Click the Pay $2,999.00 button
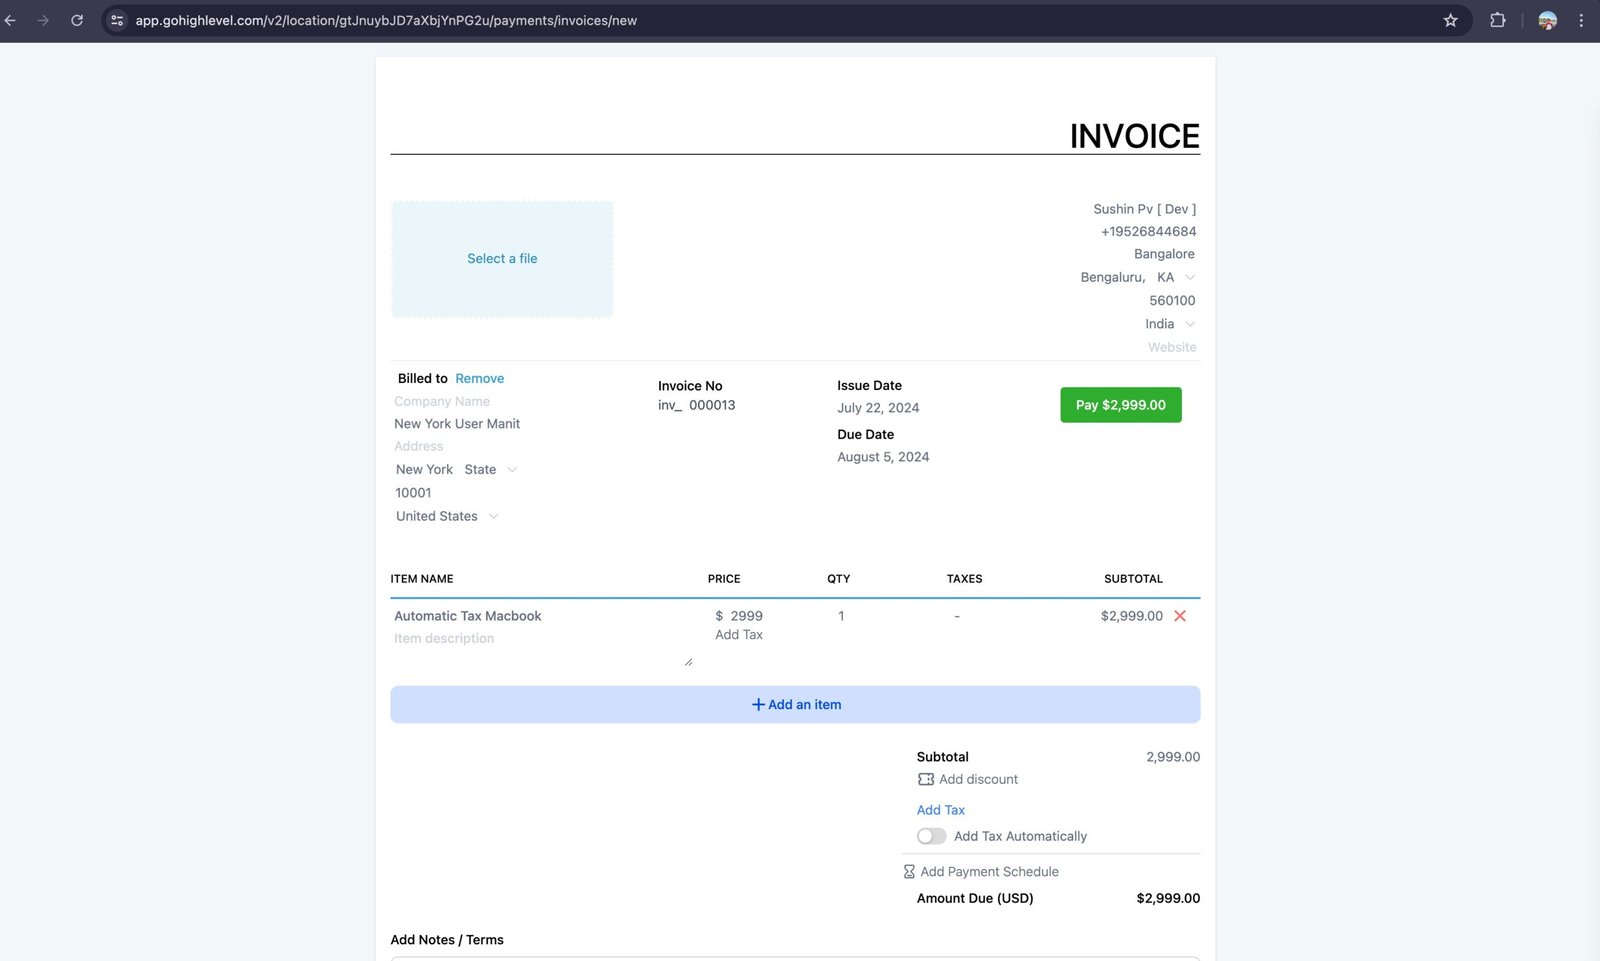1600x961 pixels. tap(1120, 405)
